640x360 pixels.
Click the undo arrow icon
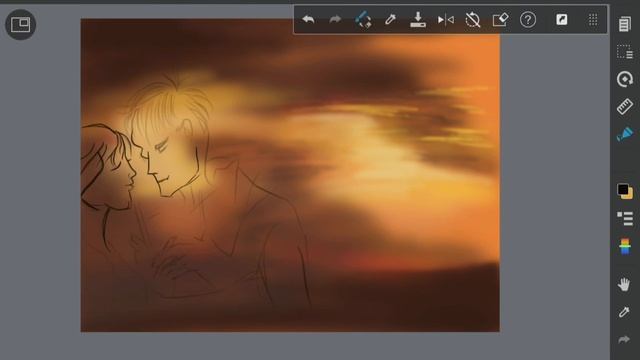click(x=308, y=19)
